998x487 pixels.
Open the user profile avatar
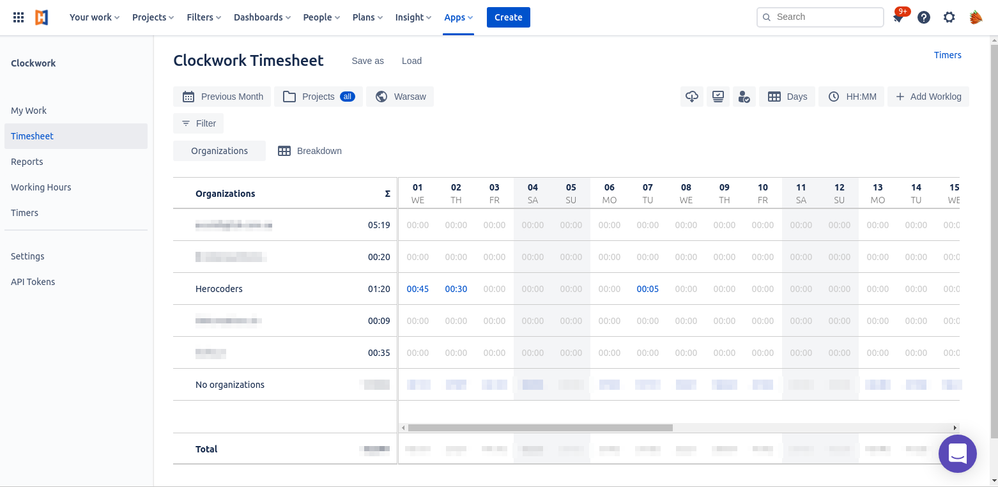(976, 17)
